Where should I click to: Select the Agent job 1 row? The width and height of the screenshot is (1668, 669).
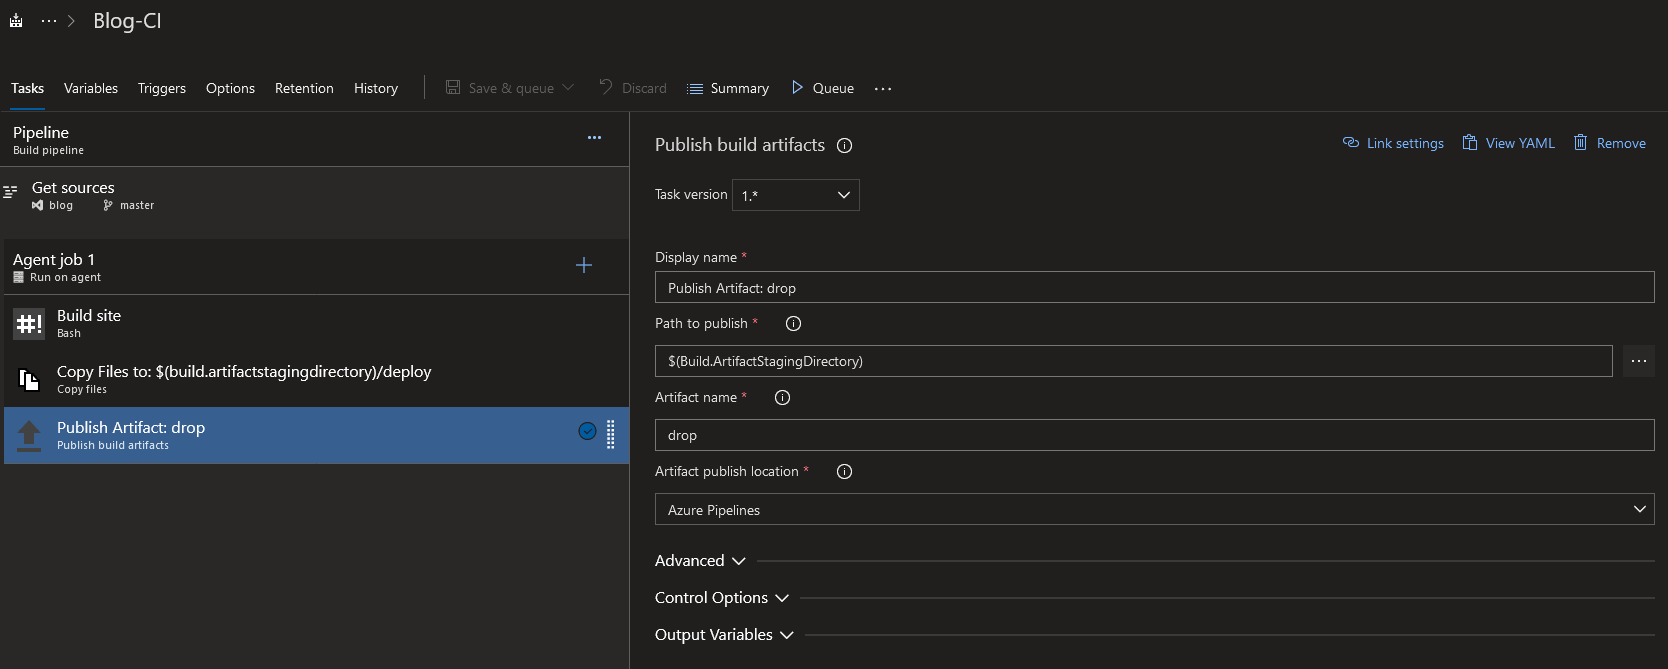click(316, 267)
